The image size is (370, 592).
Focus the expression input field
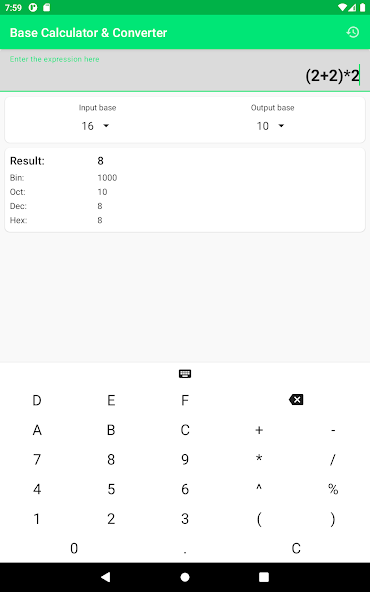click(x=185, y=70)
